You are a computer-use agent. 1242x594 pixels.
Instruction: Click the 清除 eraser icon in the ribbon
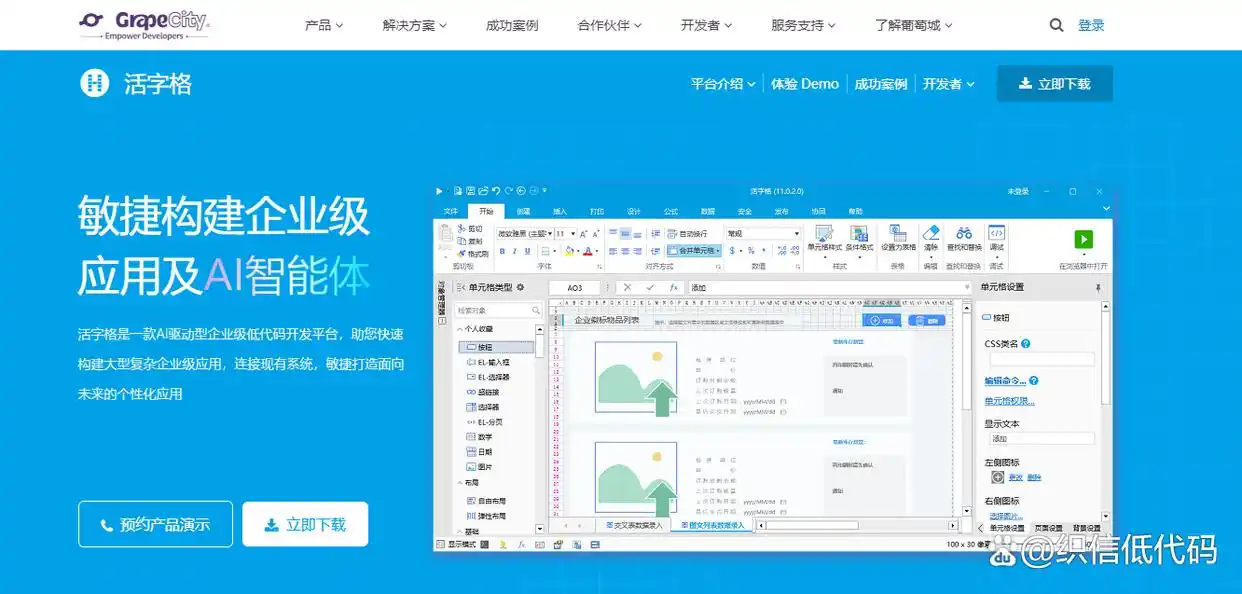coord(931,234)
